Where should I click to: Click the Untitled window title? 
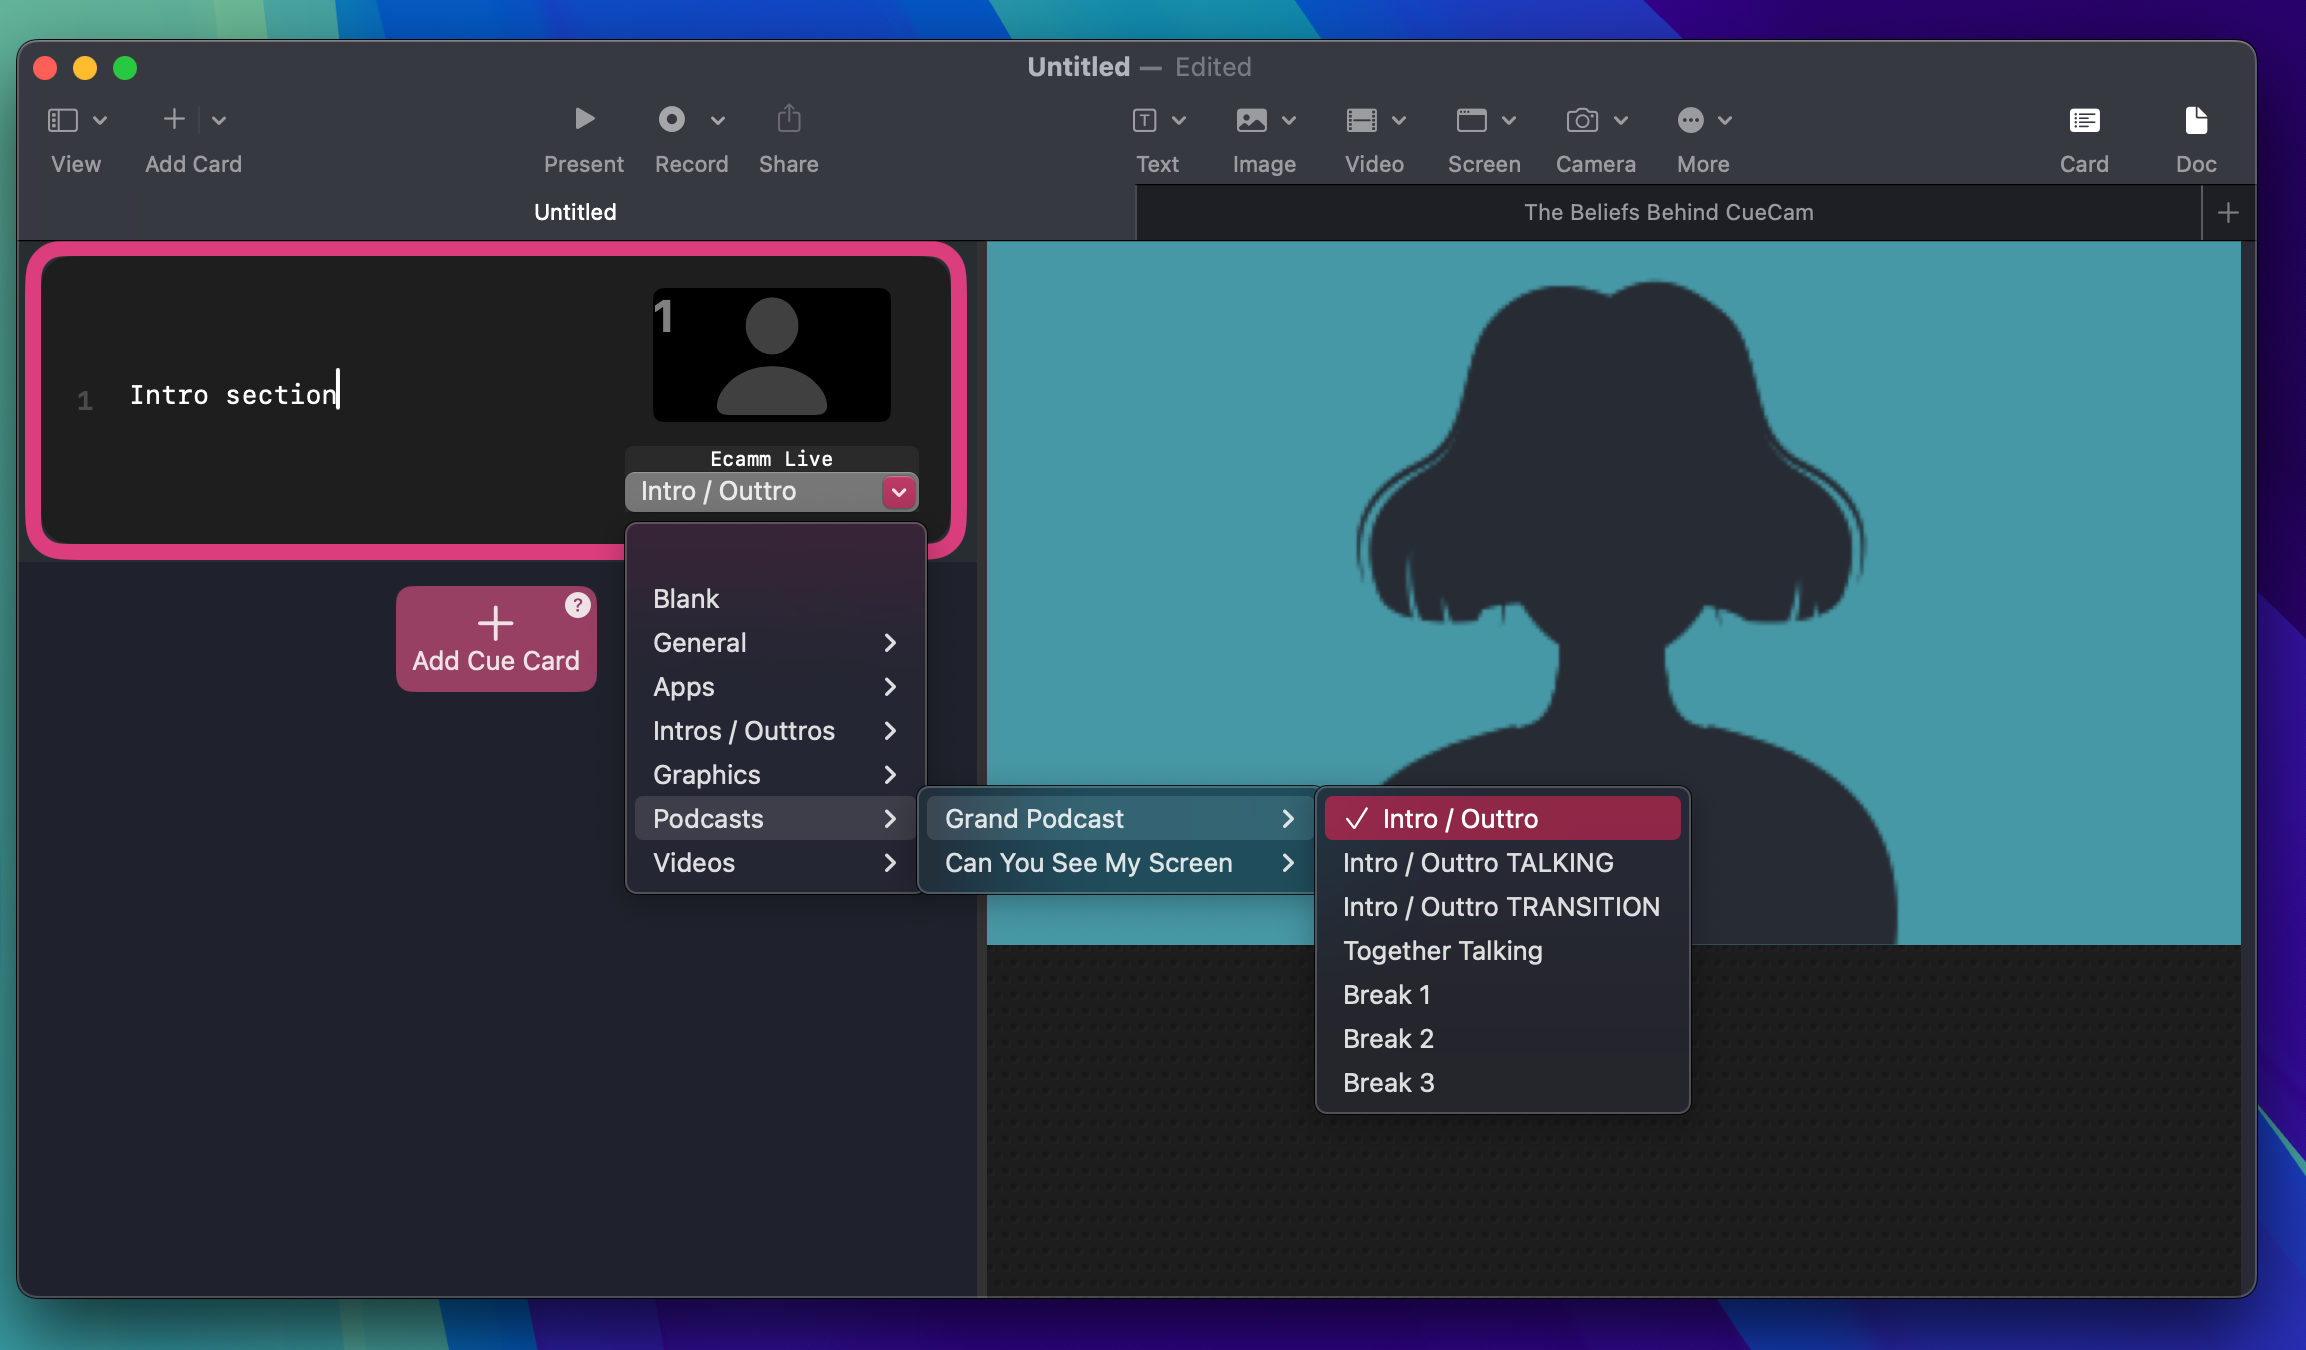pos(1078,67)
